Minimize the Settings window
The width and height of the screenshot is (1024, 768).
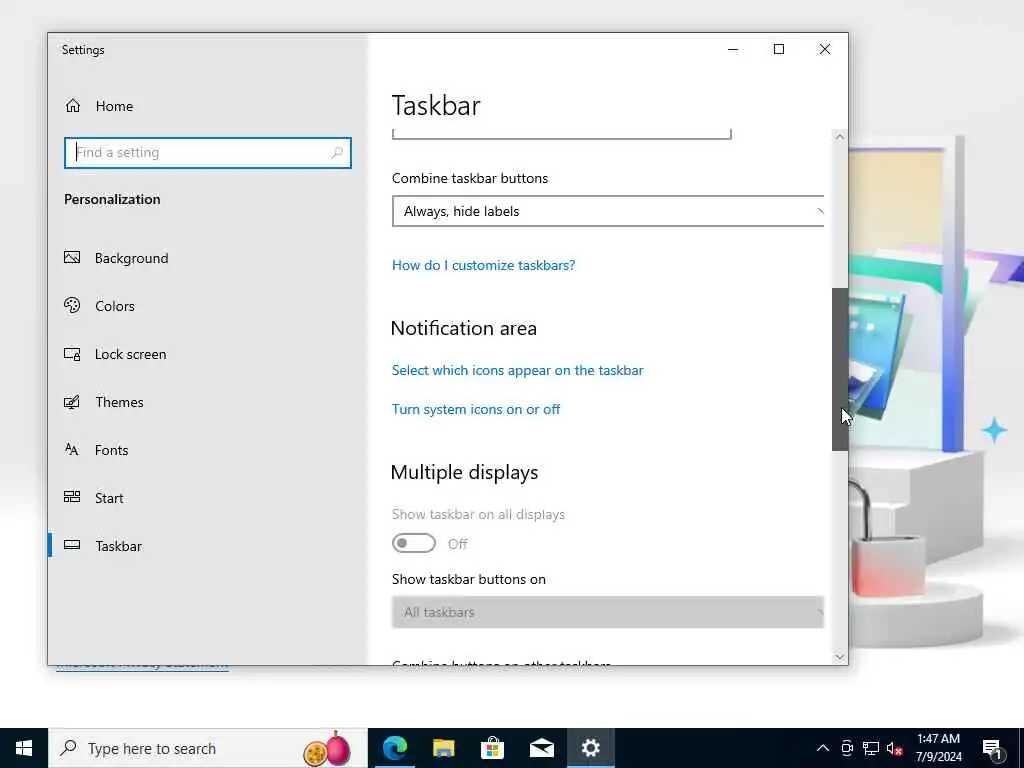pyautogui.click(x=733, y=50)
